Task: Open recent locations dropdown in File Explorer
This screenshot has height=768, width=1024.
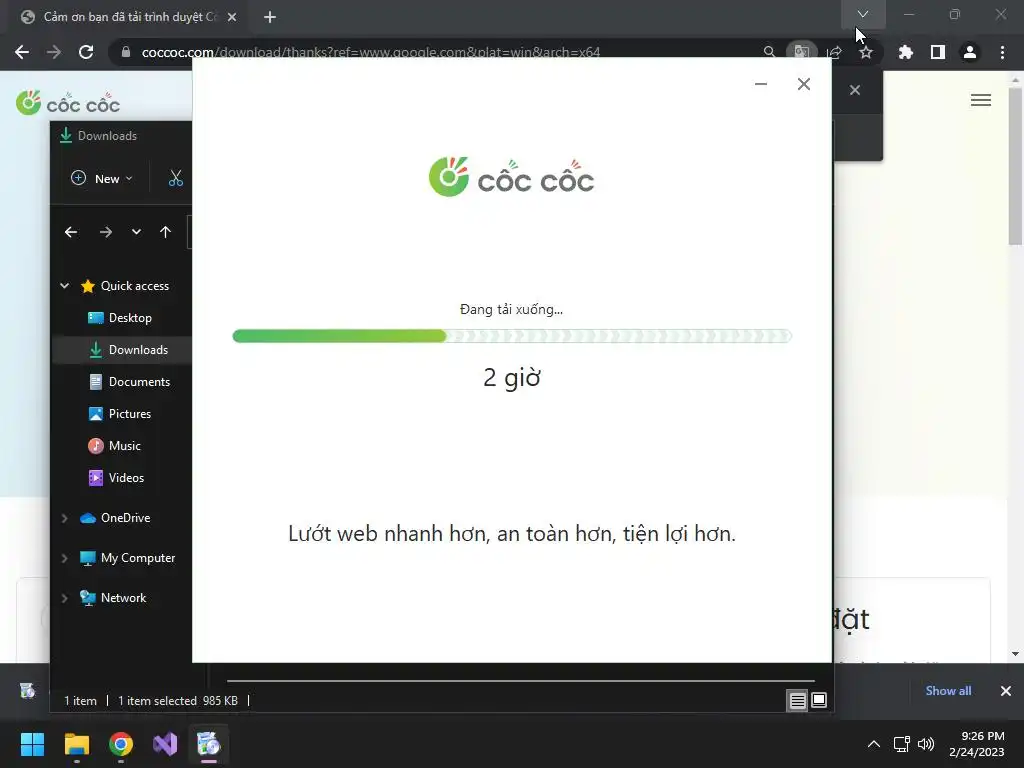Action: tap(136, 232)
